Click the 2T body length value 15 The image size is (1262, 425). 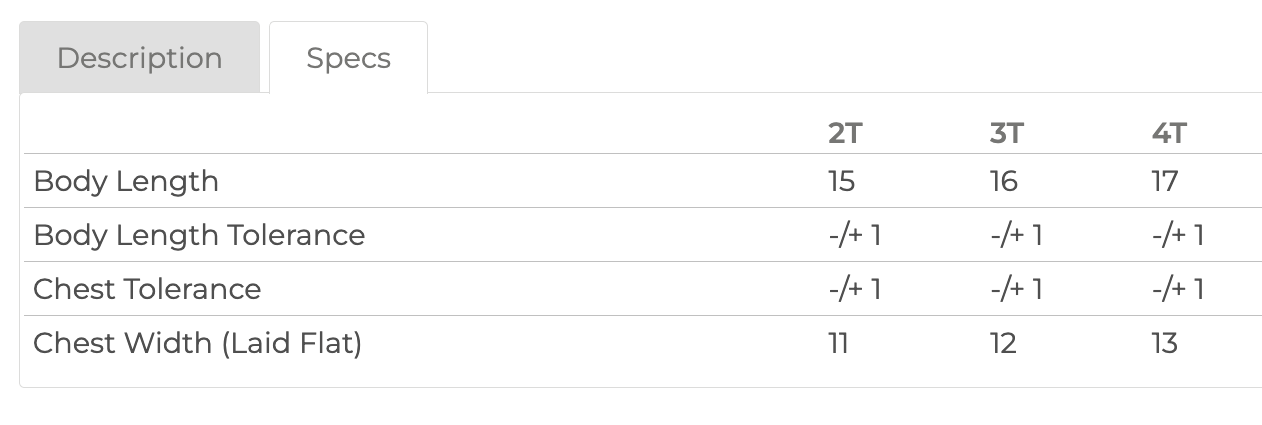(x=842, y=181)
